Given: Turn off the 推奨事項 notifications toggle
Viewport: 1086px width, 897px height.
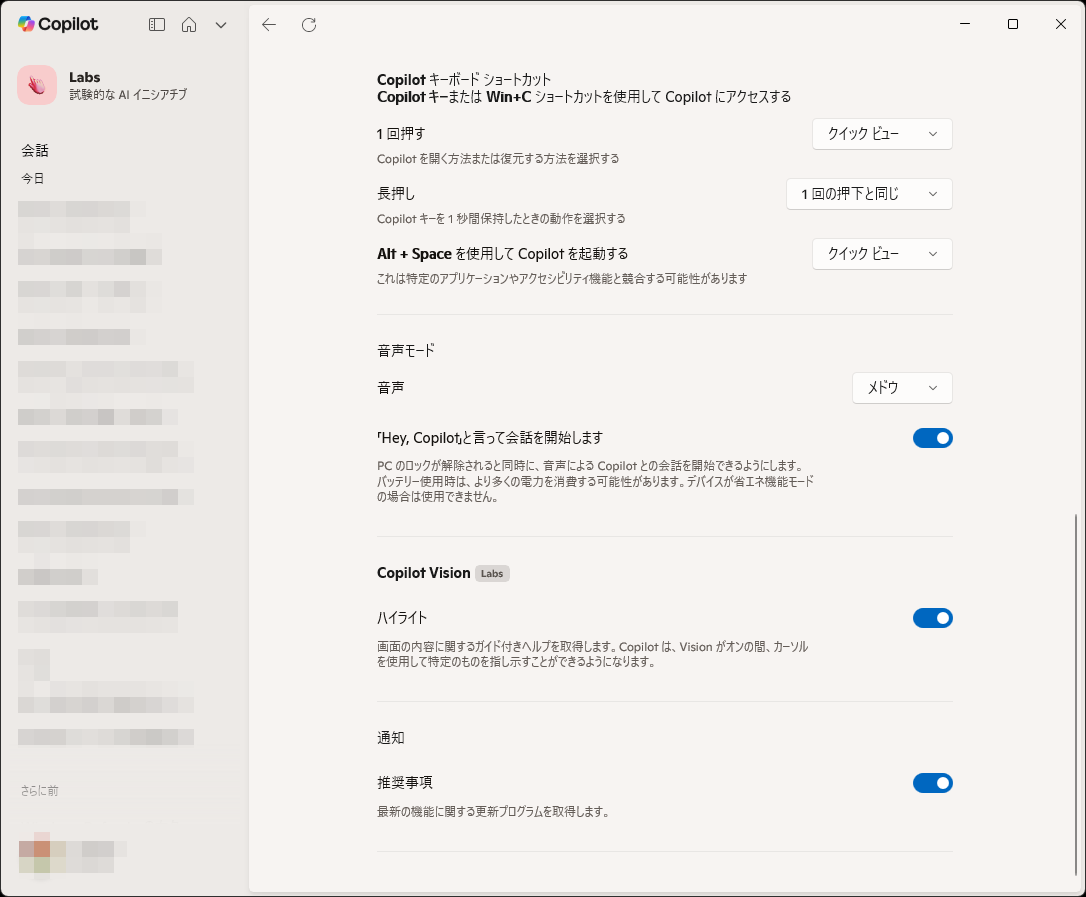Looking at the screenshot, I should pos(932,782).
